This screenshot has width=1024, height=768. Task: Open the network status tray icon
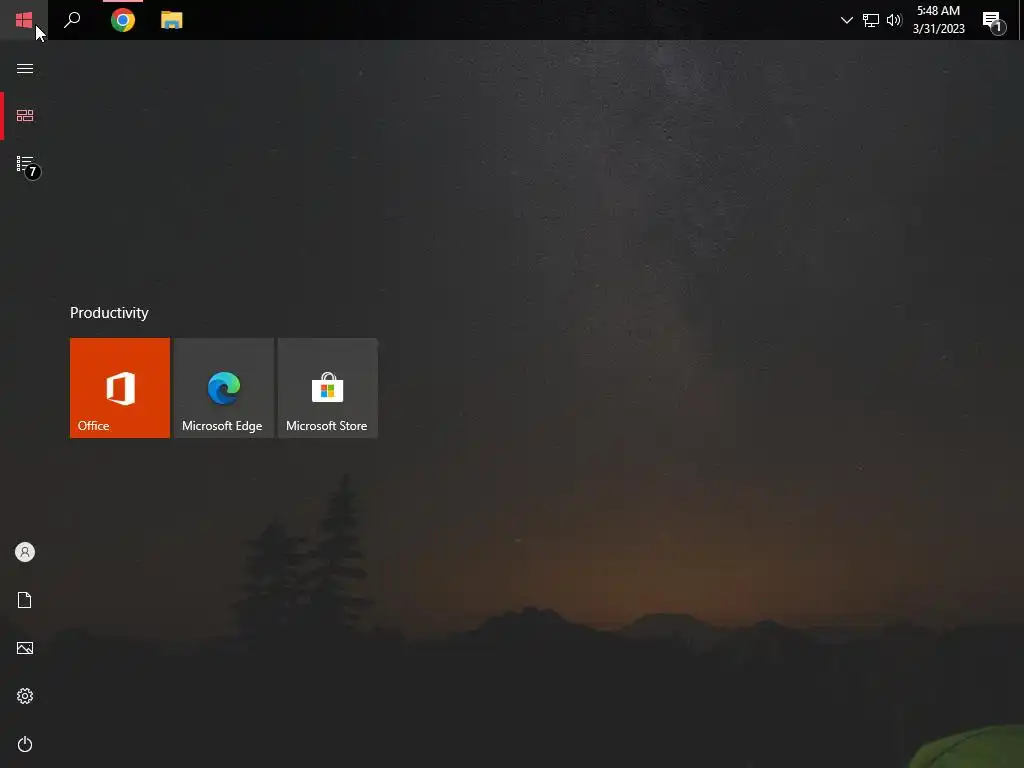point(871,20)
